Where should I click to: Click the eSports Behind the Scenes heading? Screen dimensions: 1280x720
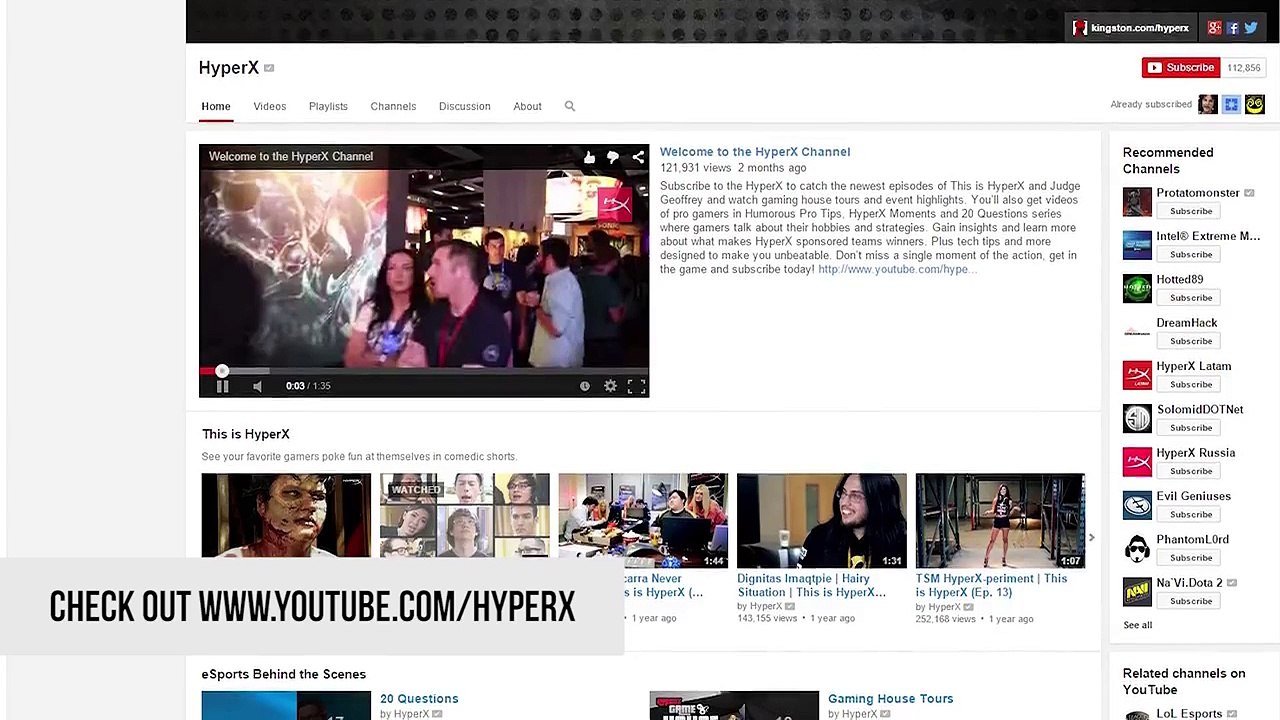pyautogui.click(x=284, y=674)
